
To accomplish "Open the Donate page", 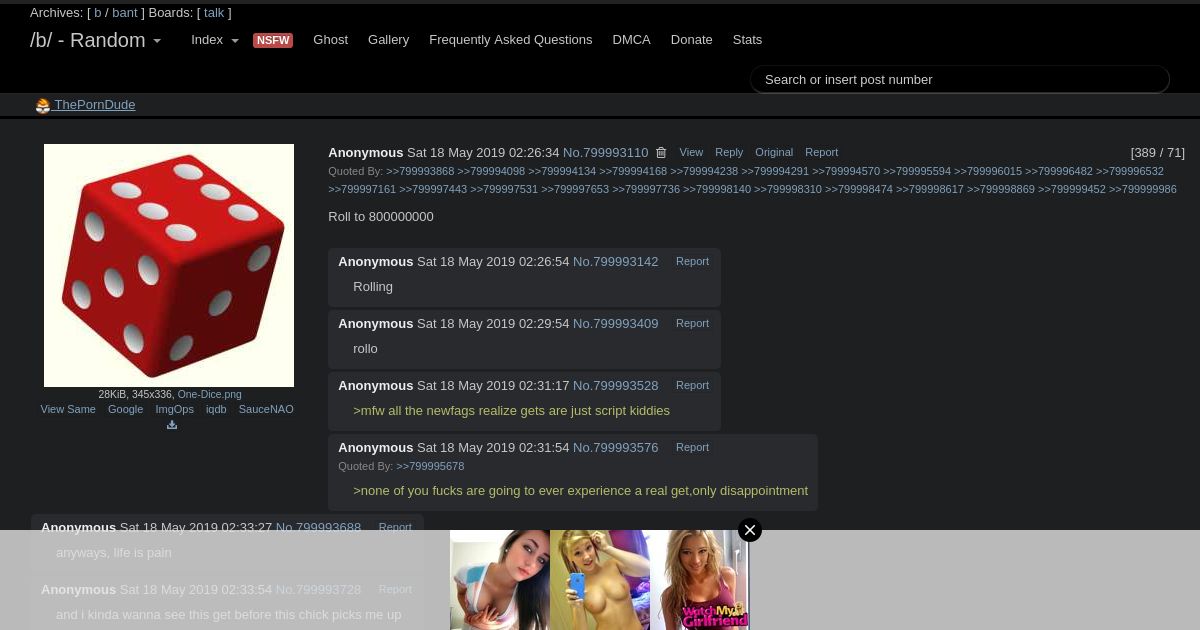I will point(691,40).
